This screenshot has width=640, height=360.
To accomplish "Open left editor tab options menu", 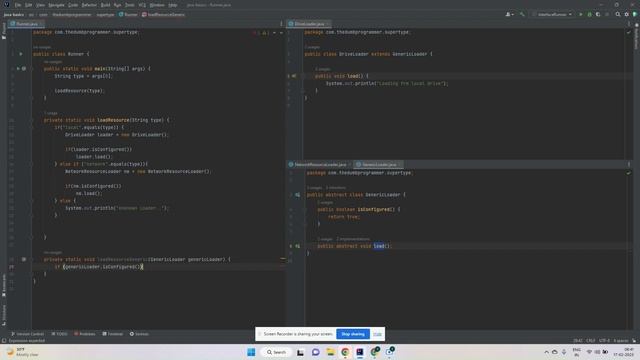I will (281, 24).
